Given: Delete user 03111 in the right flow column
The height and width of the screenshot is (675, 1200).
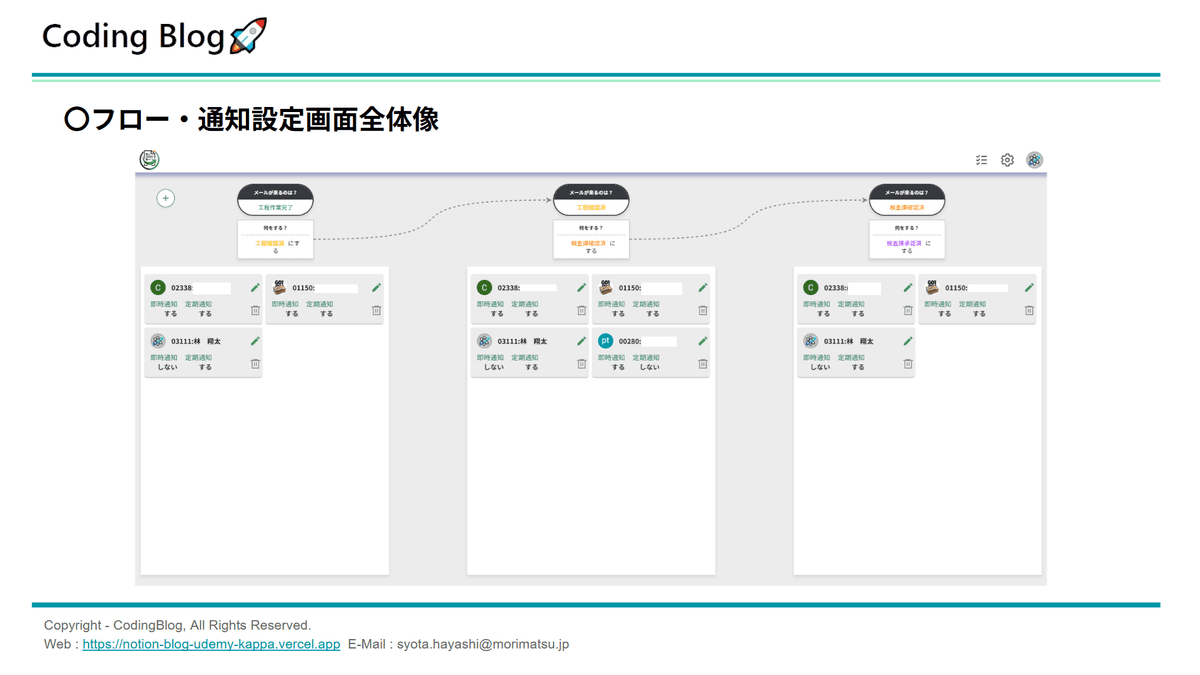Looking at the screenshot, I should coord(907,364).
